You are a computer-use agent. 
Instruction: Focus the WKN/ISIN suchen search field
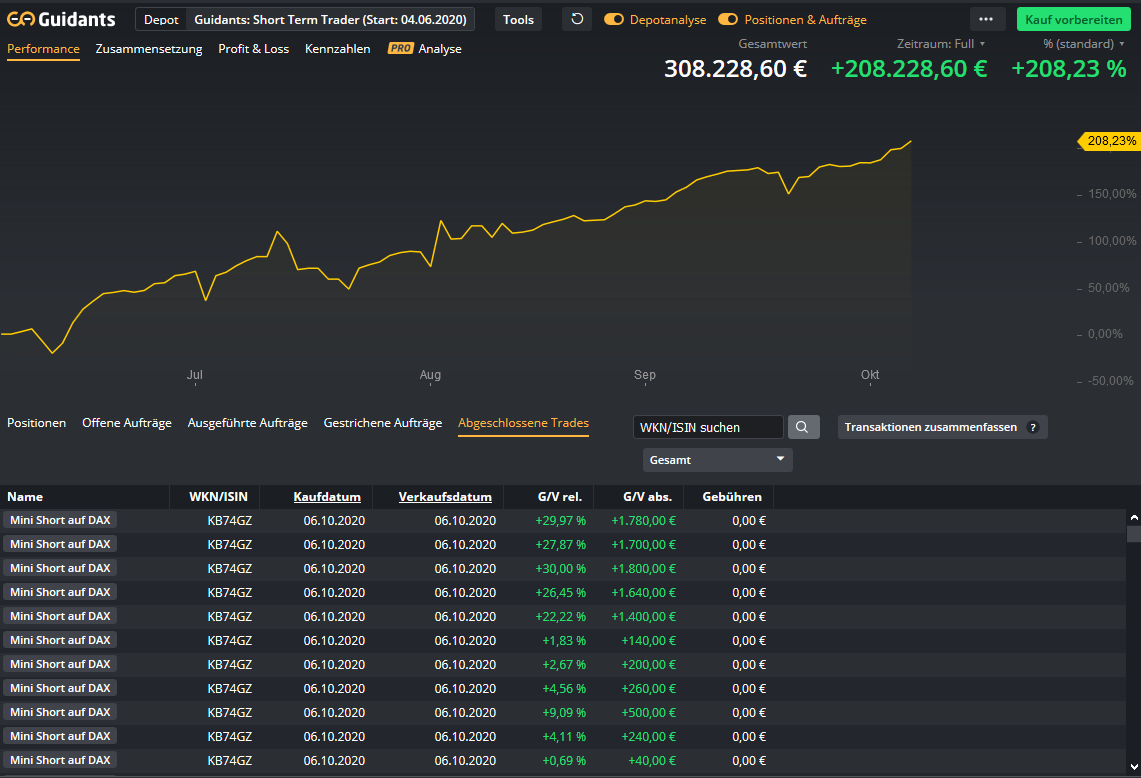pos(708,427)
